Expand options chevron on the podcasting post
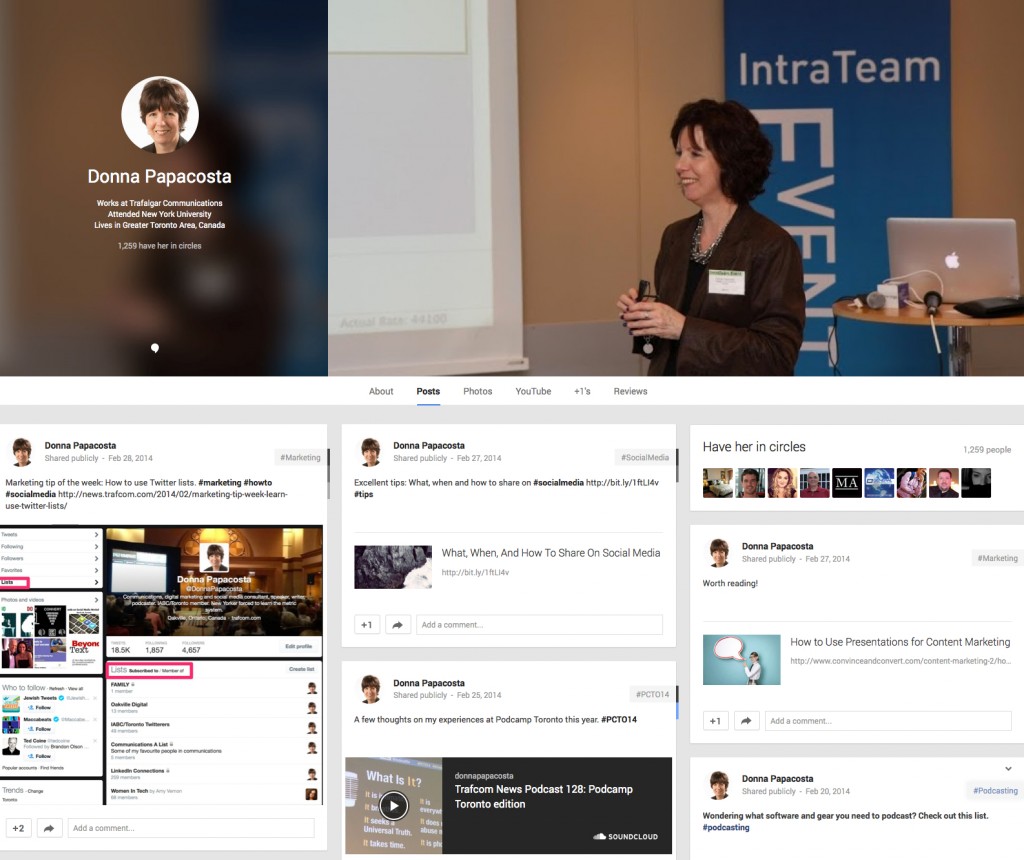 pos(1008,769)
